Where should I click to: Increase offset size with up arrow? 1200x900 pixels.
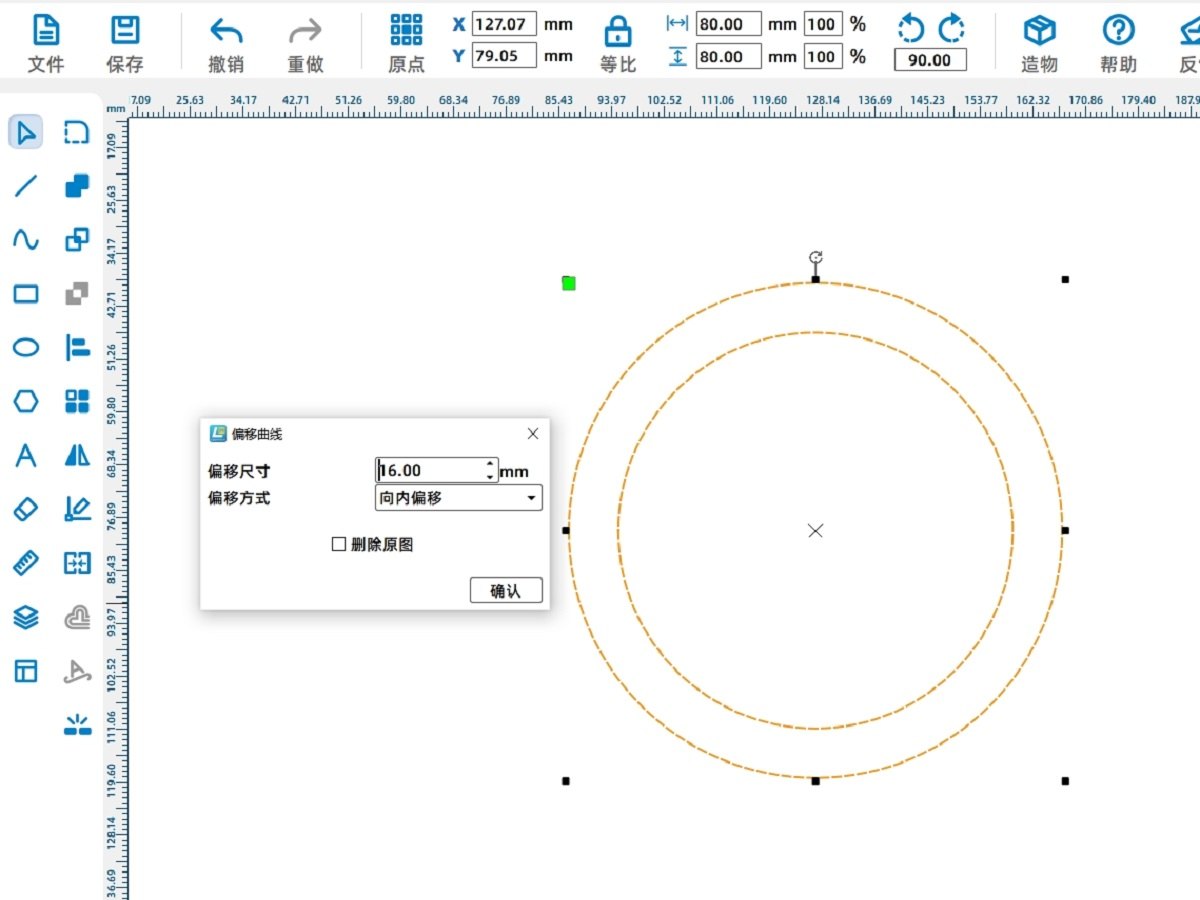[490, 464]
